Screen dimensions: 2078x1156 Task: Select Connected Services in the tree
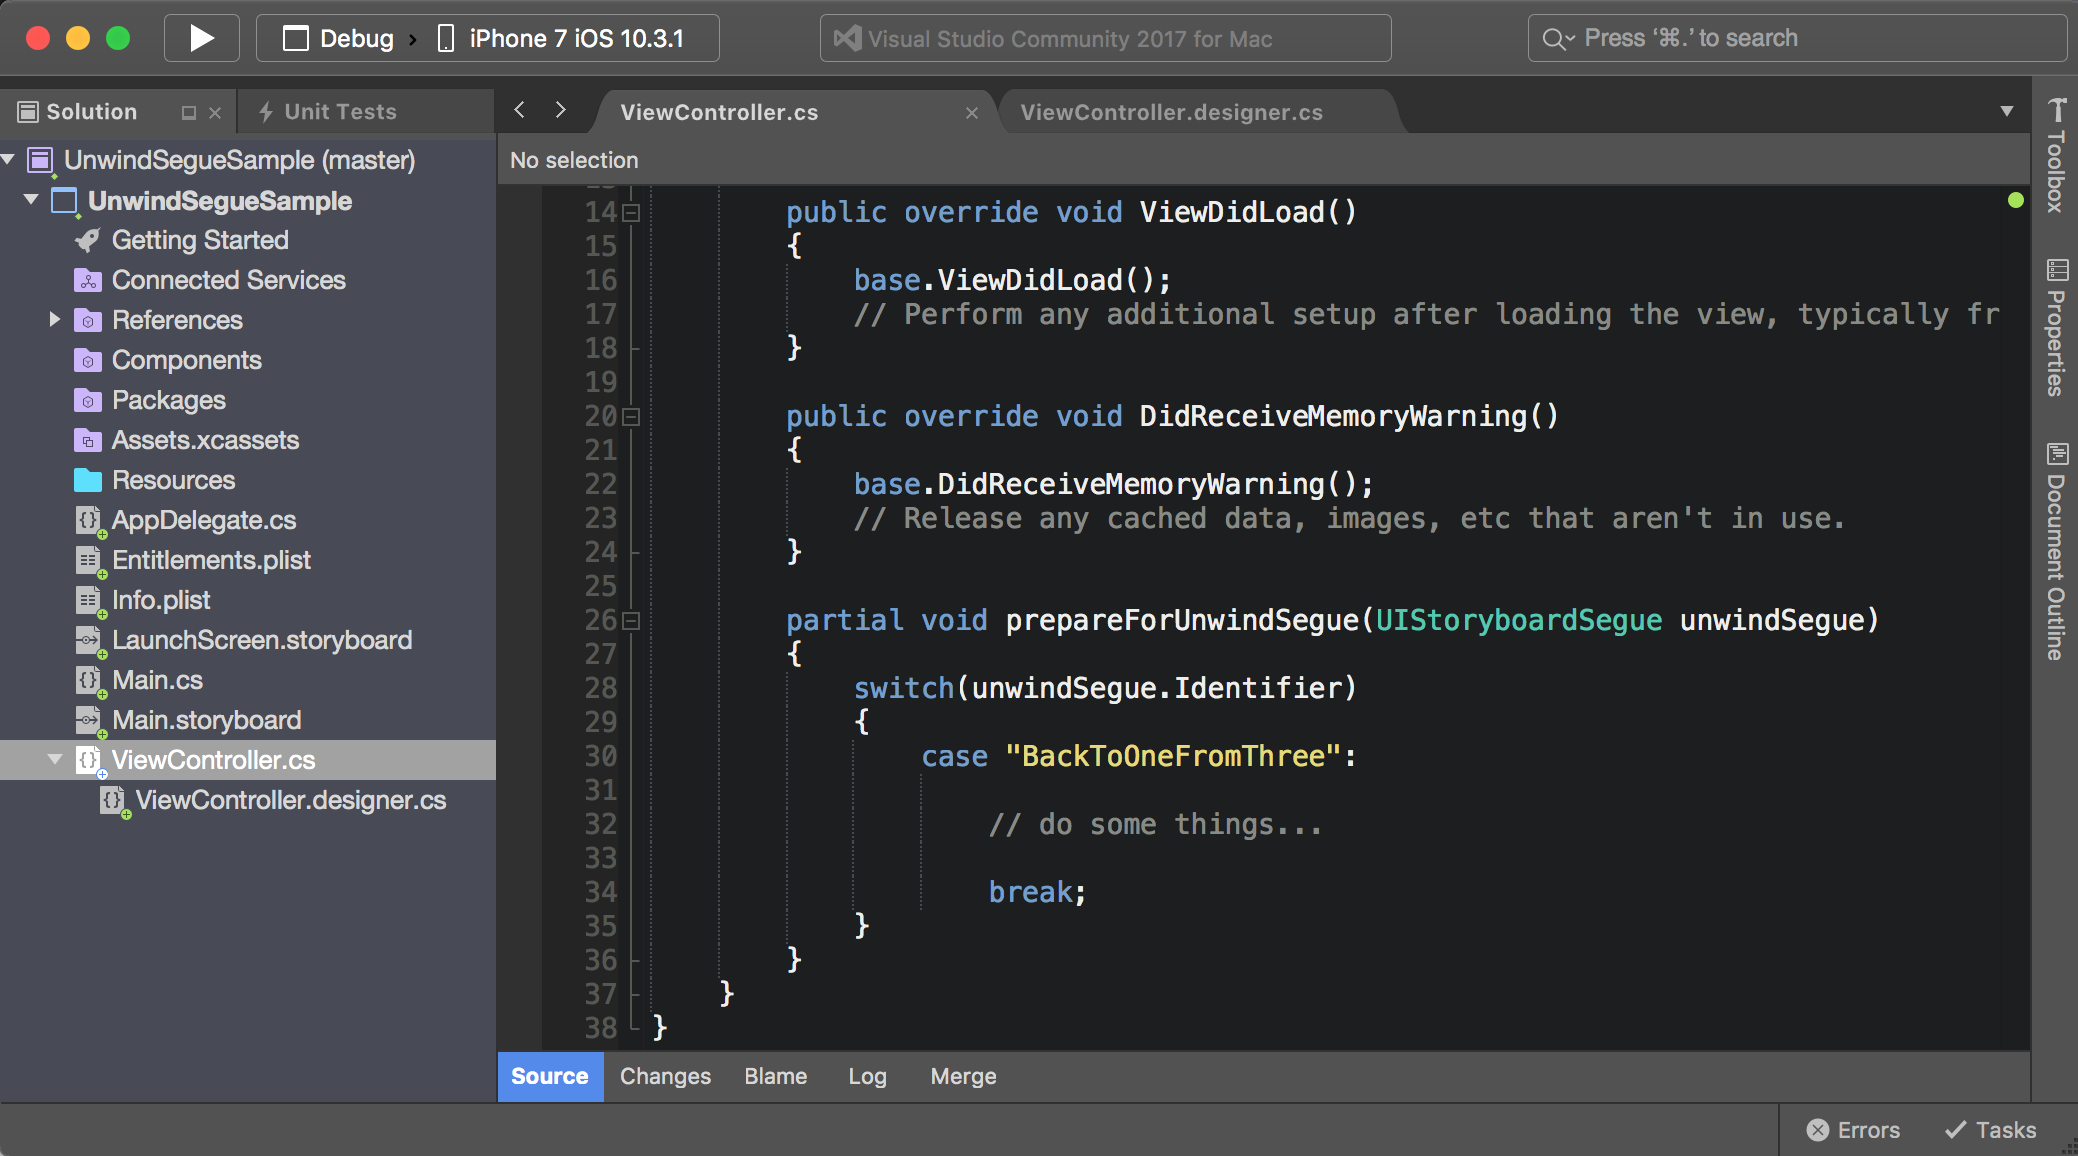click(x=229, y=280)
